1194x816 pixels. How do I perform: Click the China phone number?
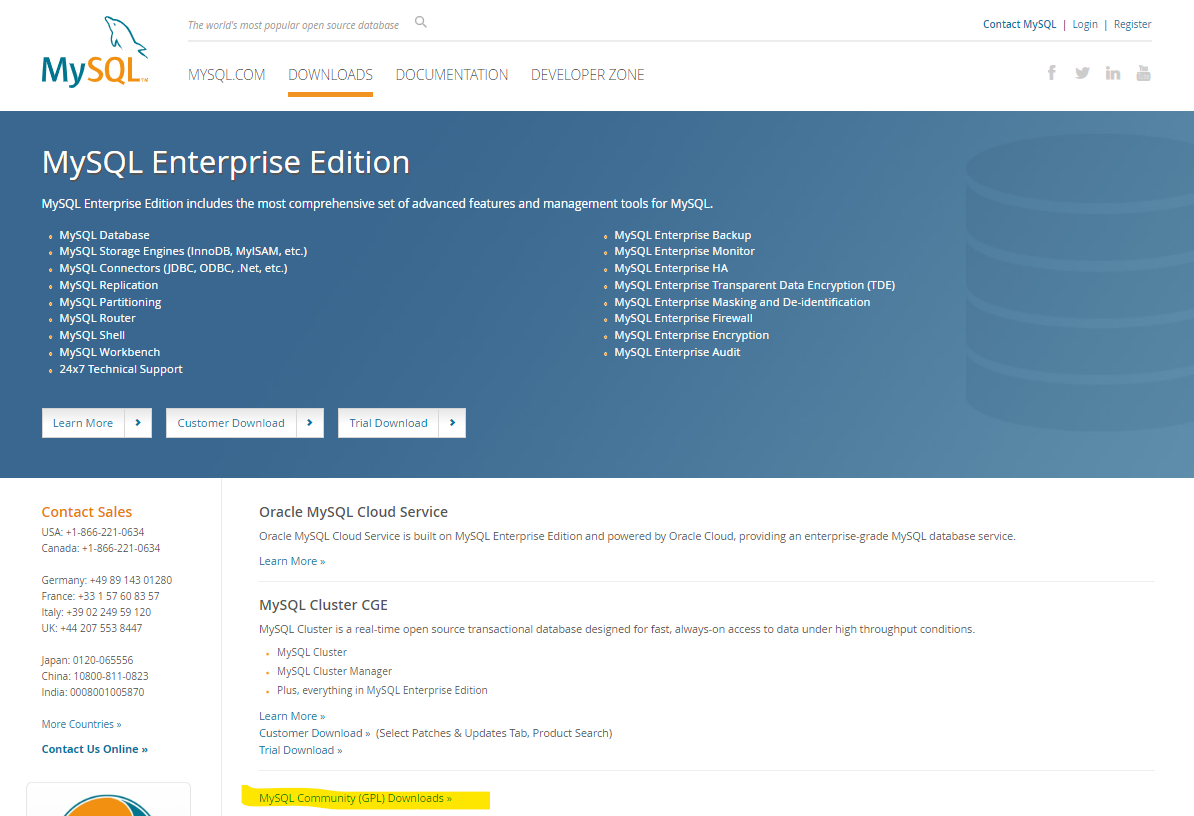pos(111,676)
